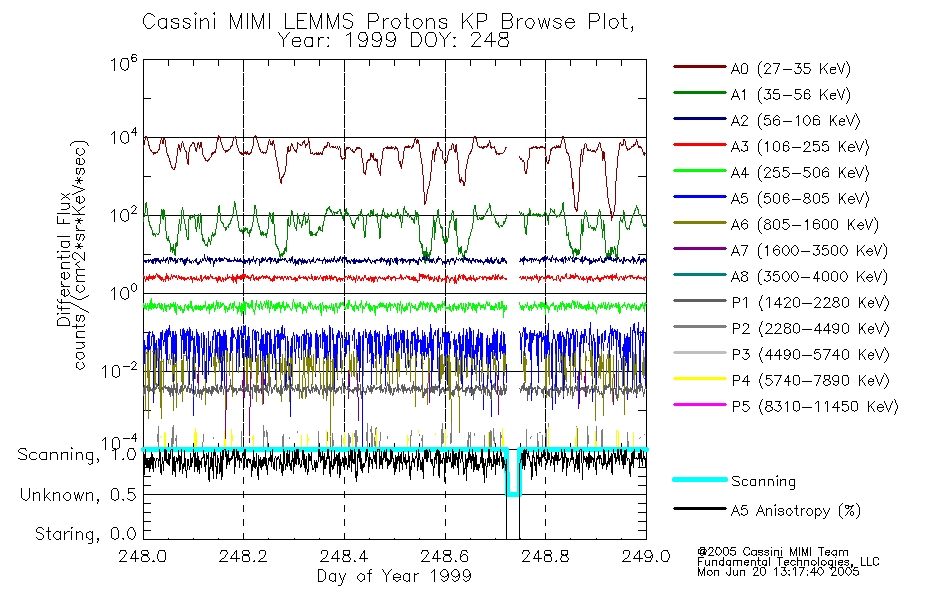This screenshot has height=600, width=950.
Task: Click the A7 (1600-3500 KeV) legend label
Action: [809, 251]
